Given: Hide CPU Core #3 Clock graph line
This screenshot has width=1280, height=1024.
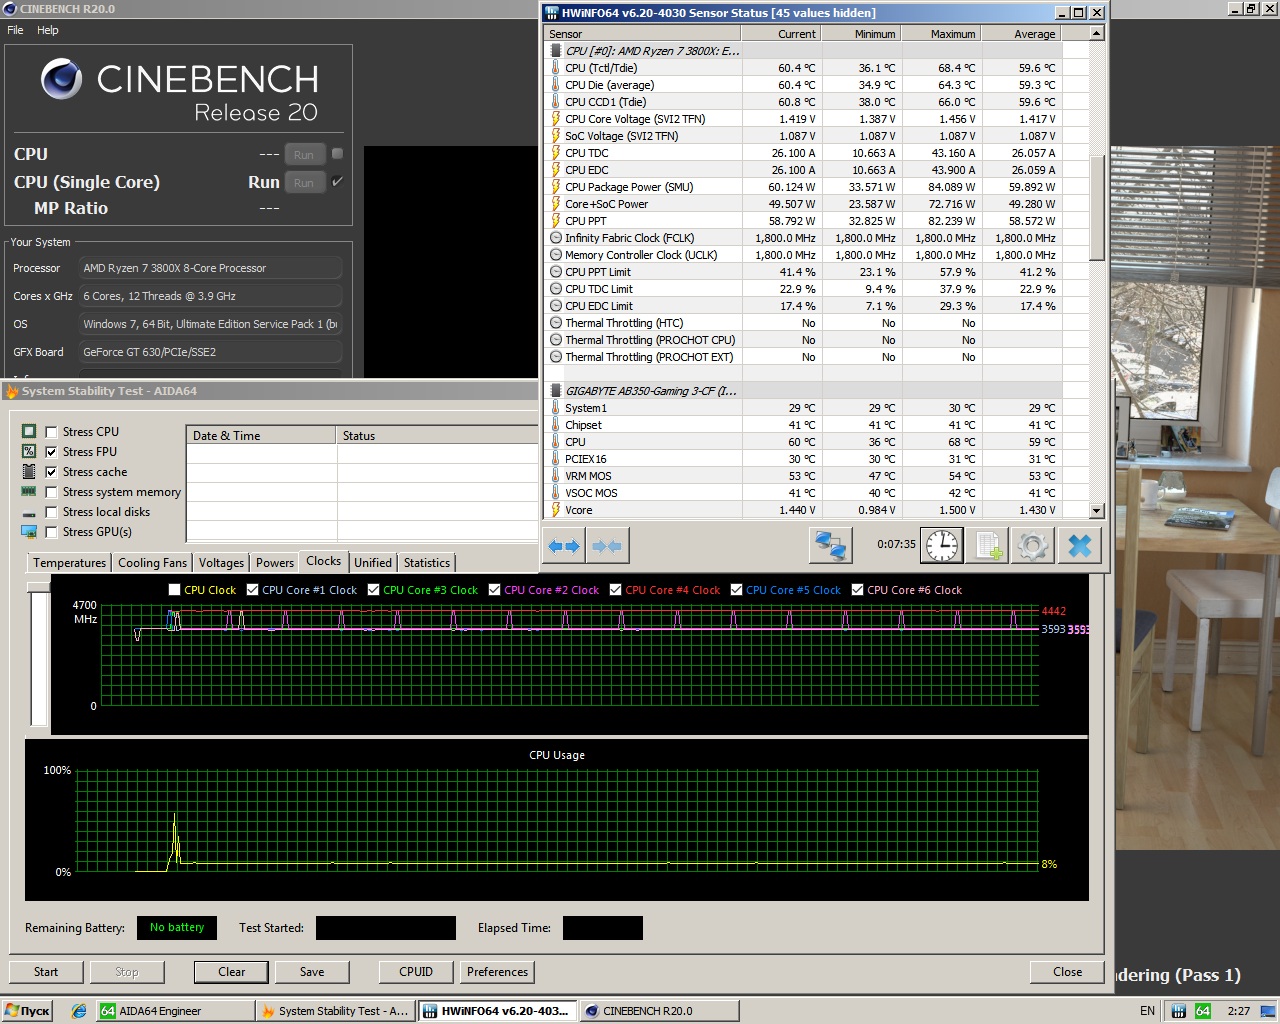Looking at the screenshot, I should click(x=374, y=590).
